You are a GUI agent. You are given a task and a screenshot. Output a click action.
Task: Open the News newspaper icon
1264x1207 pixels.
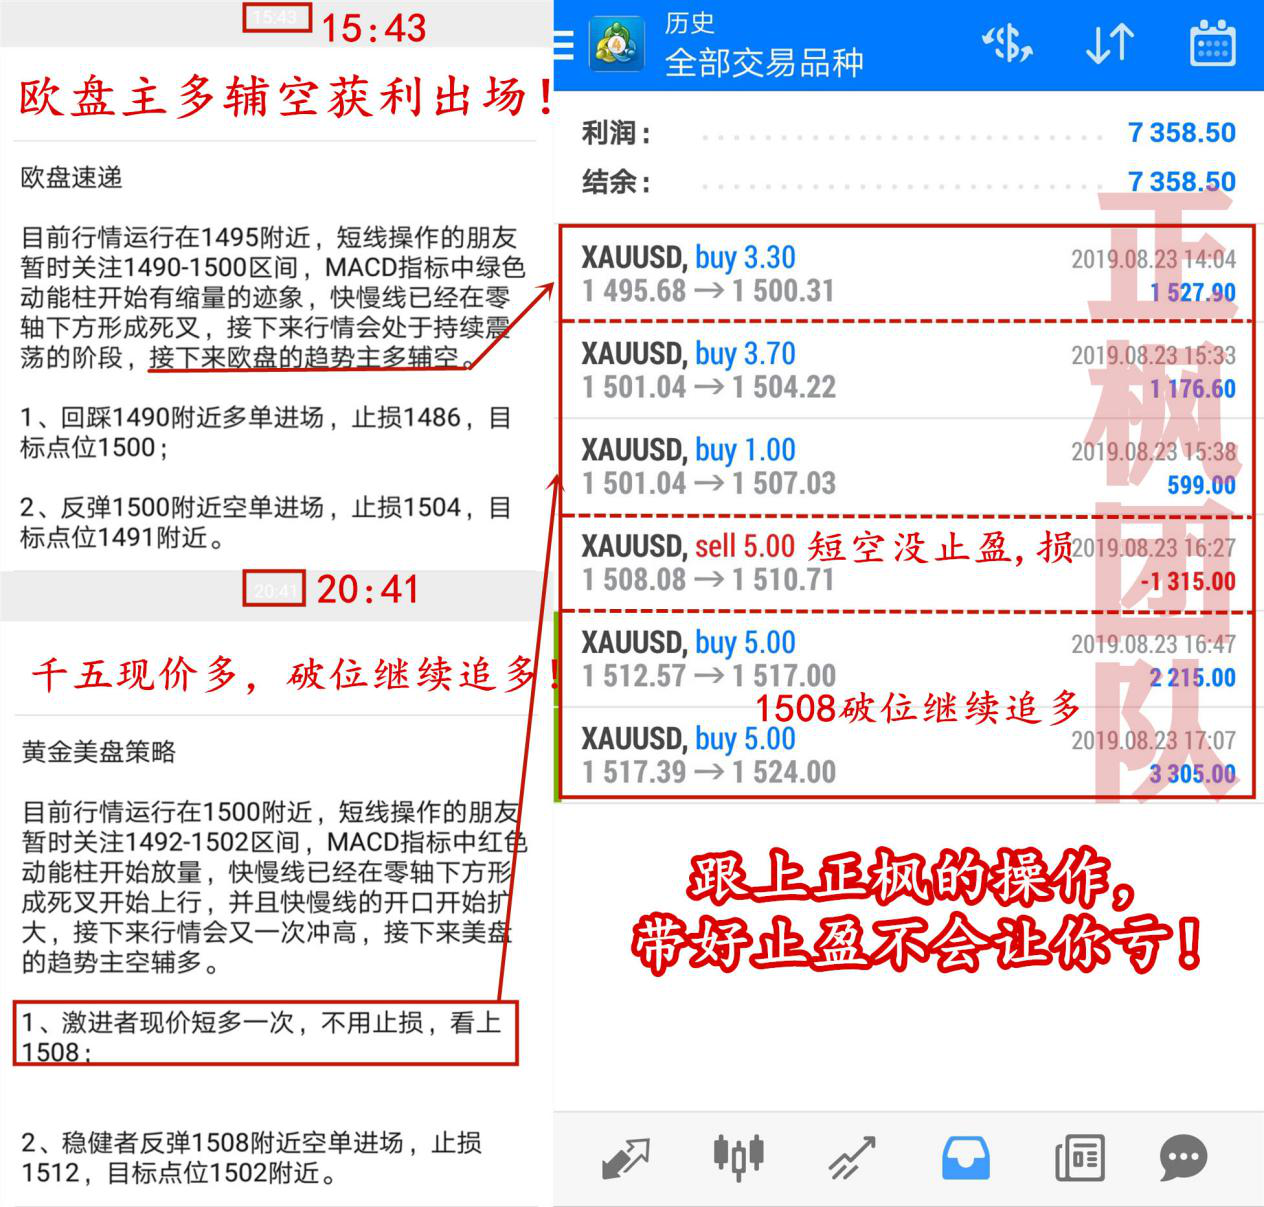coord(1080,1159)
